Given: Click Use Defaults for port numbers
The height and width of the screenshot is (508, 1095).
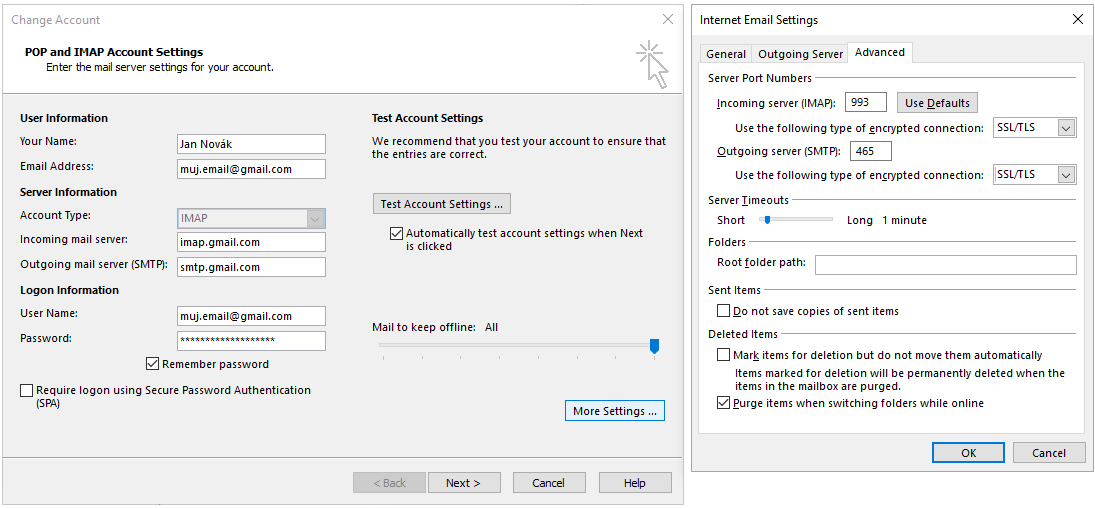Looking at the screenshot, I should pos(937,103).
